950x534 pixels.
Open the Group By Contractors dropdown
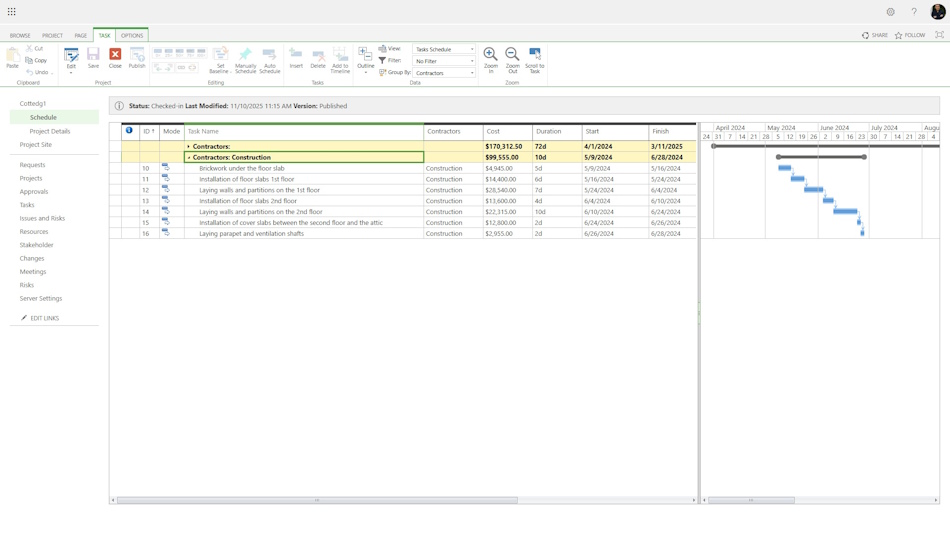(x=443, y=73)
